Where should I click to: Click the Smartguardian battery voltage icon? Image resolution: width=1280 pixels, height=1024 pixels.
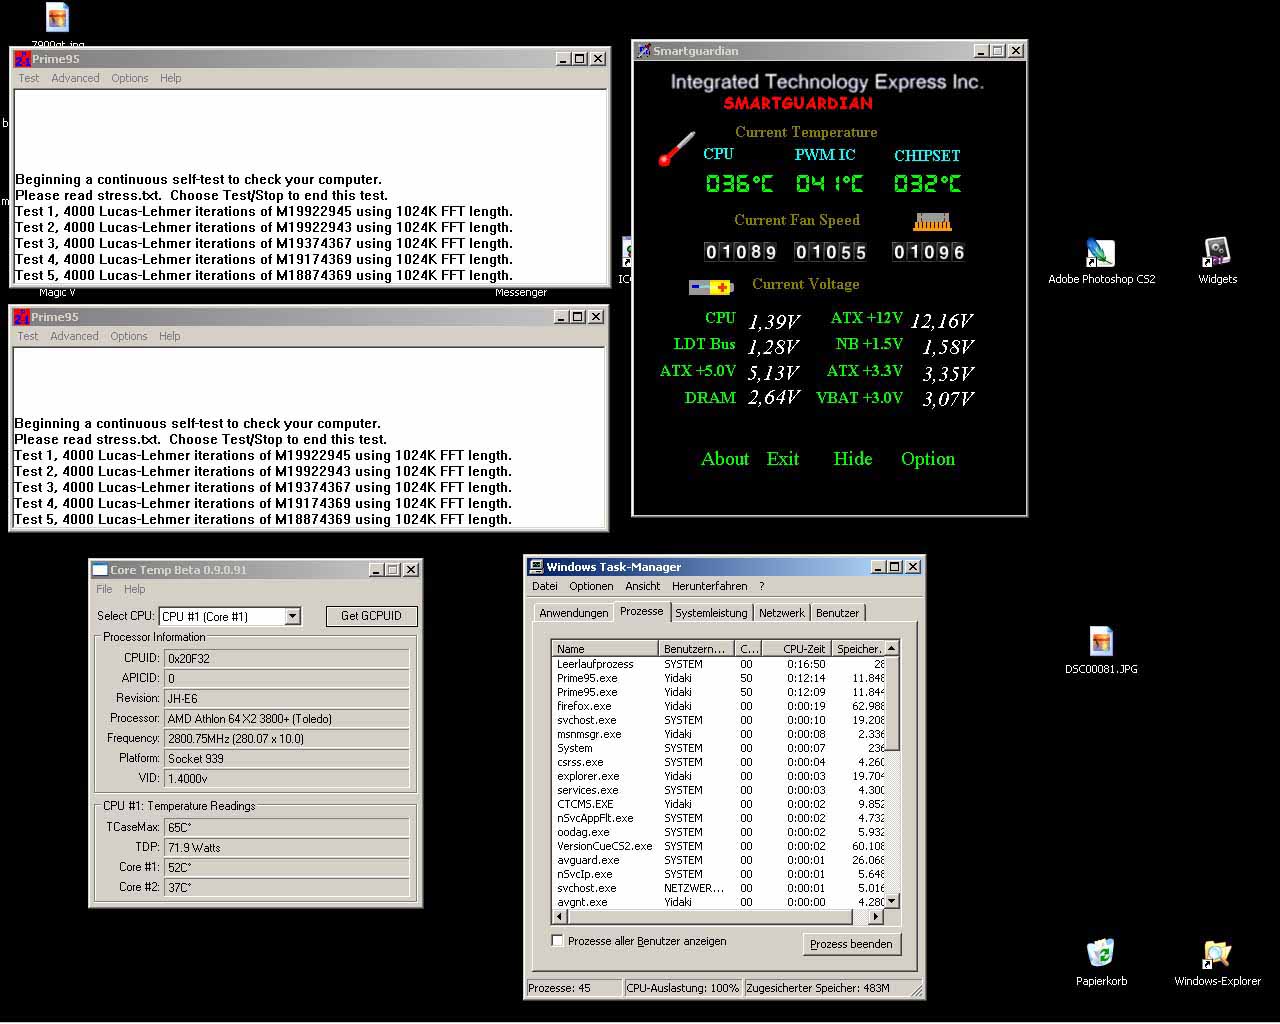pos(711,287)
